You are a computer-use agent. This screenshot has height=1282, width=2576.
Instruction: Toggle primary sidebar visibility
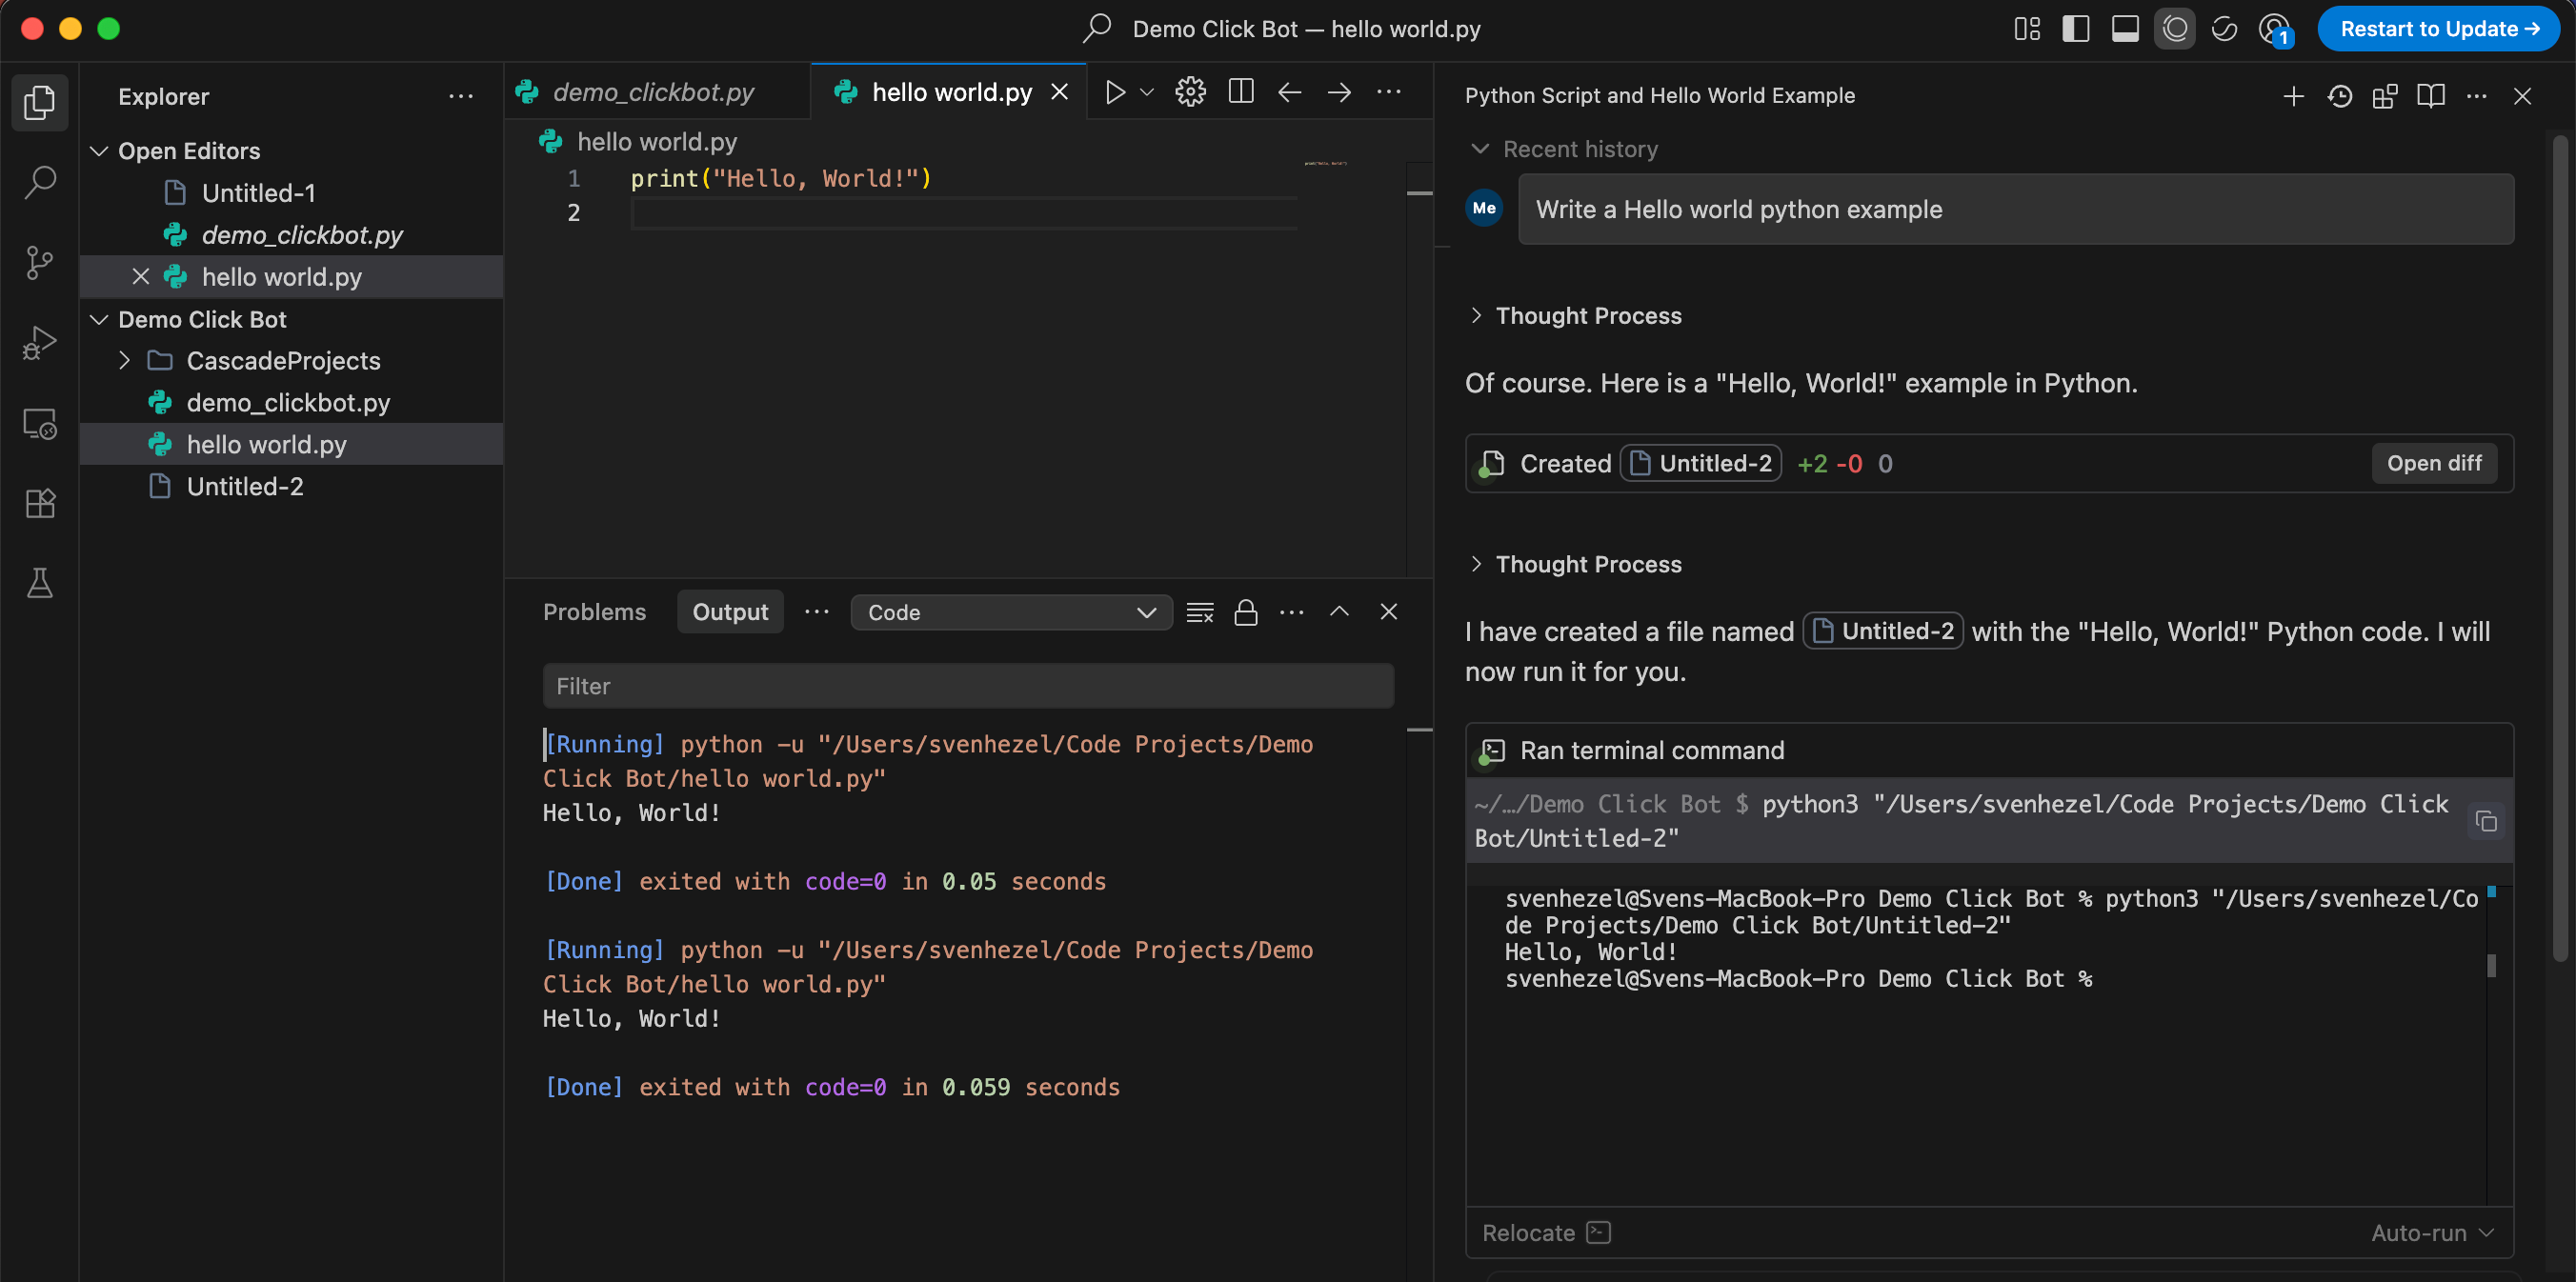click(x=2076, y=29)
